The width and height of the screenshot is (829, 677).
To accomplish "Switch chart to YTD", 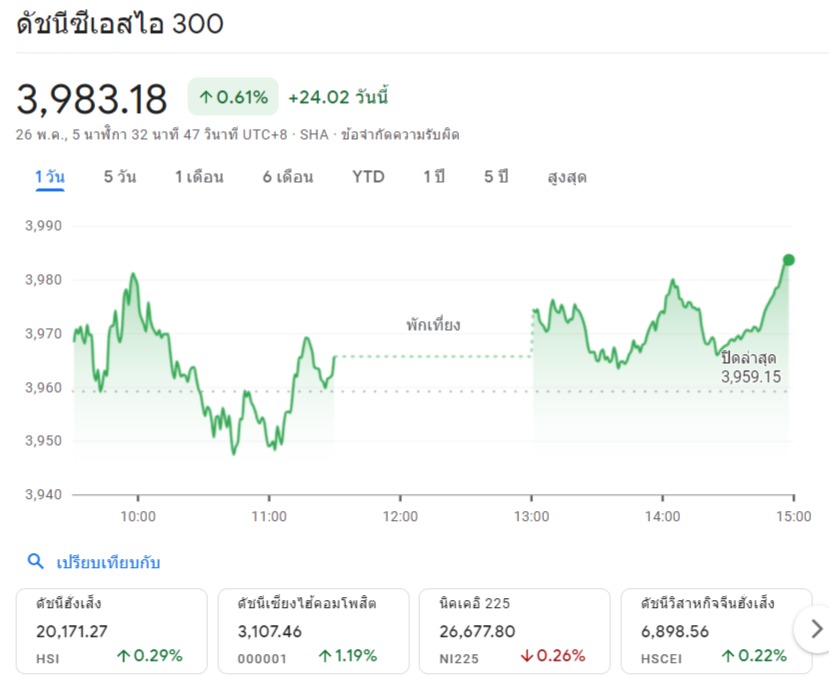I will click(368, 177).
